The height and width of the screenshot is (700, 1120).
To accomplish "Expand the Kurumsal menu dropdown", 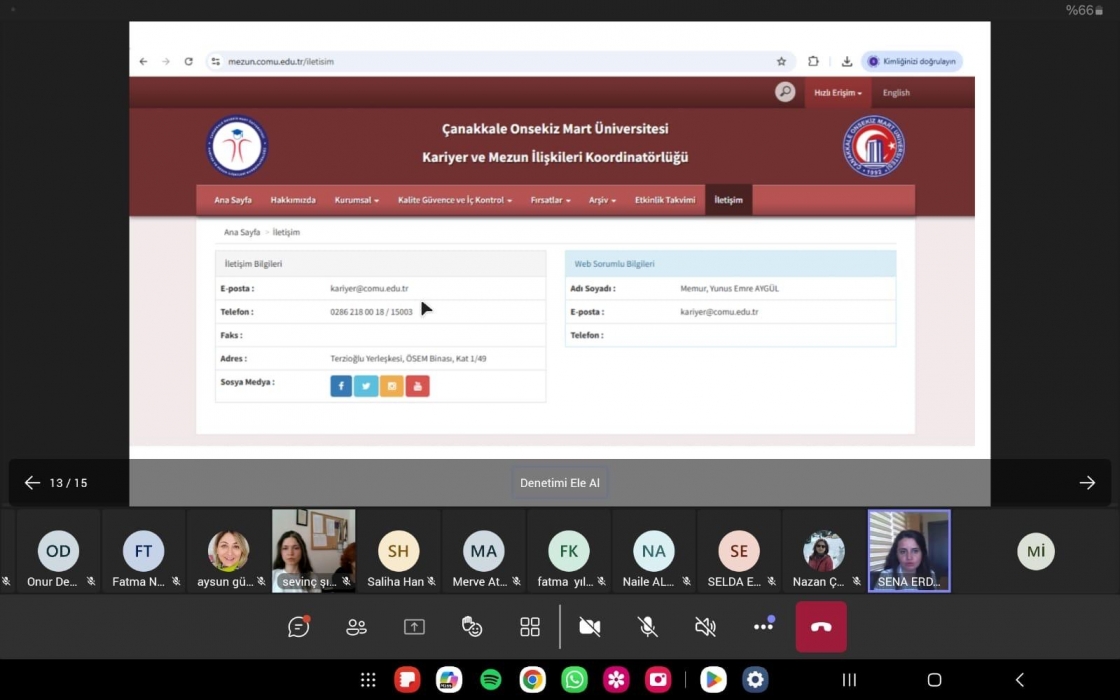I will tap(356, 200).
